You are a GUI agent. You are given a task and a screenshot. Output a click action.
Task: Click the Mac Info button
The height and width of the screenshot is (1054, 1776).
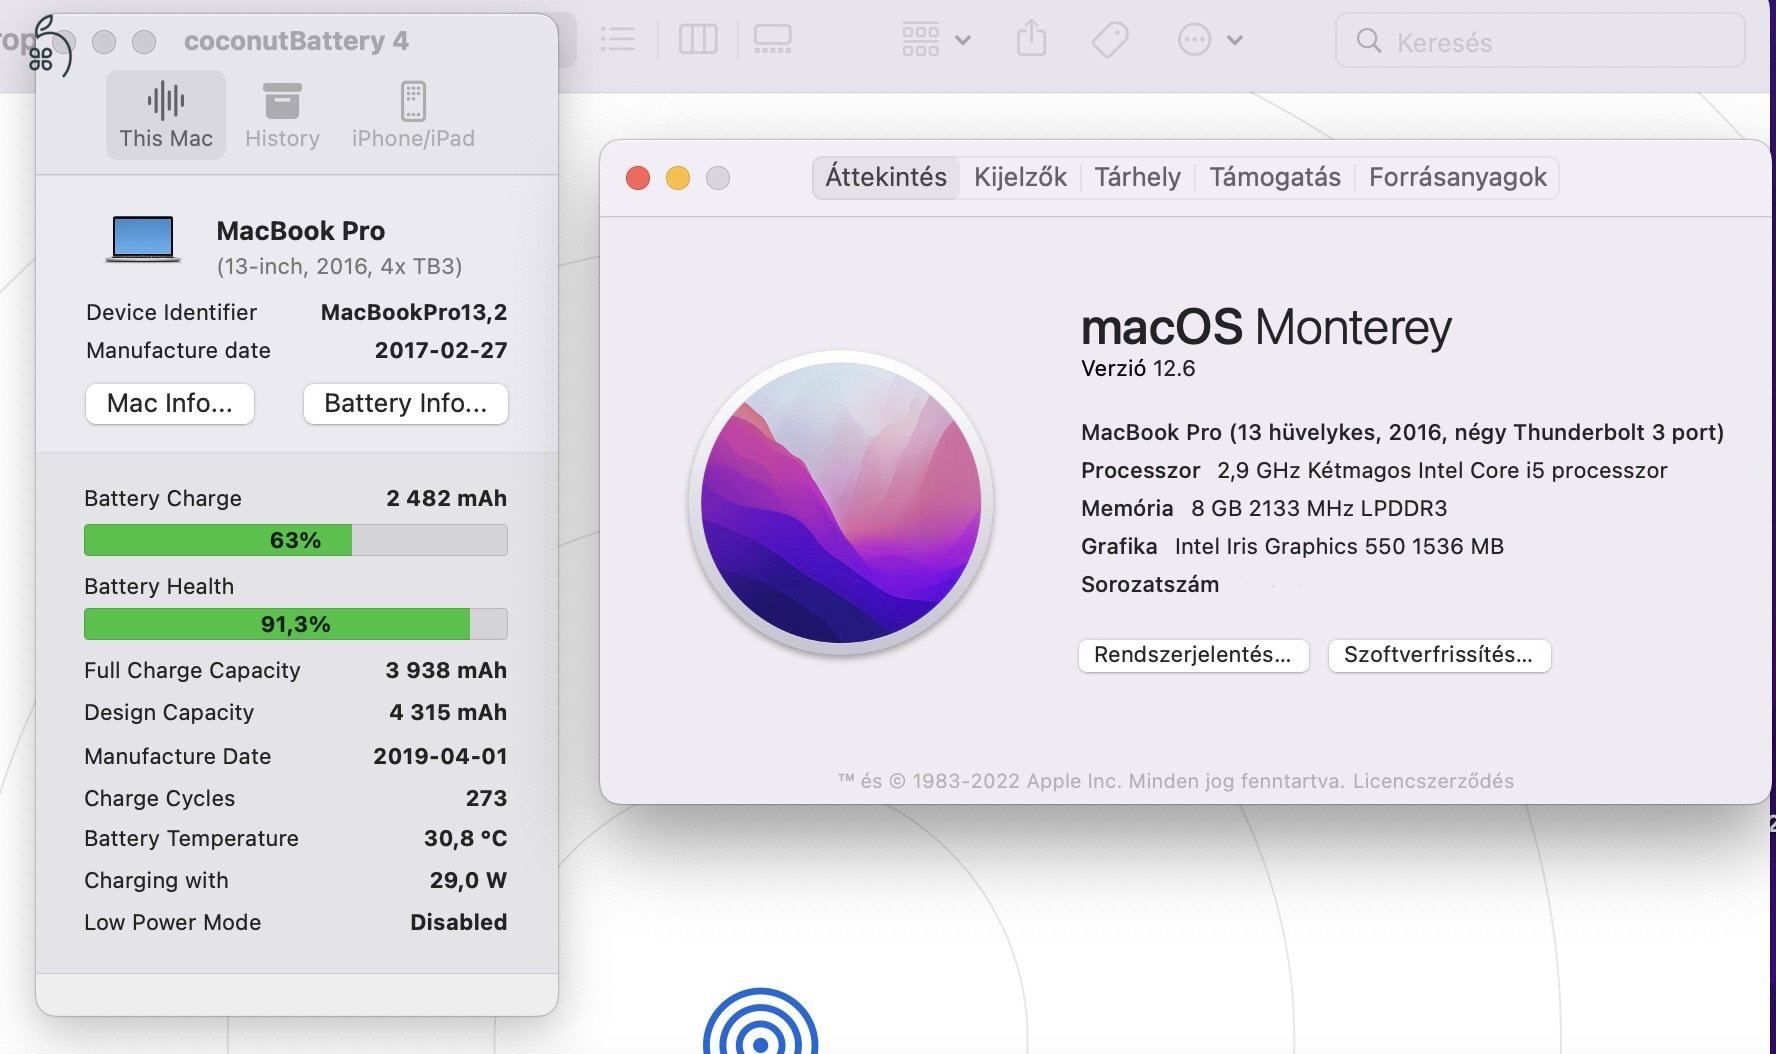169,404
